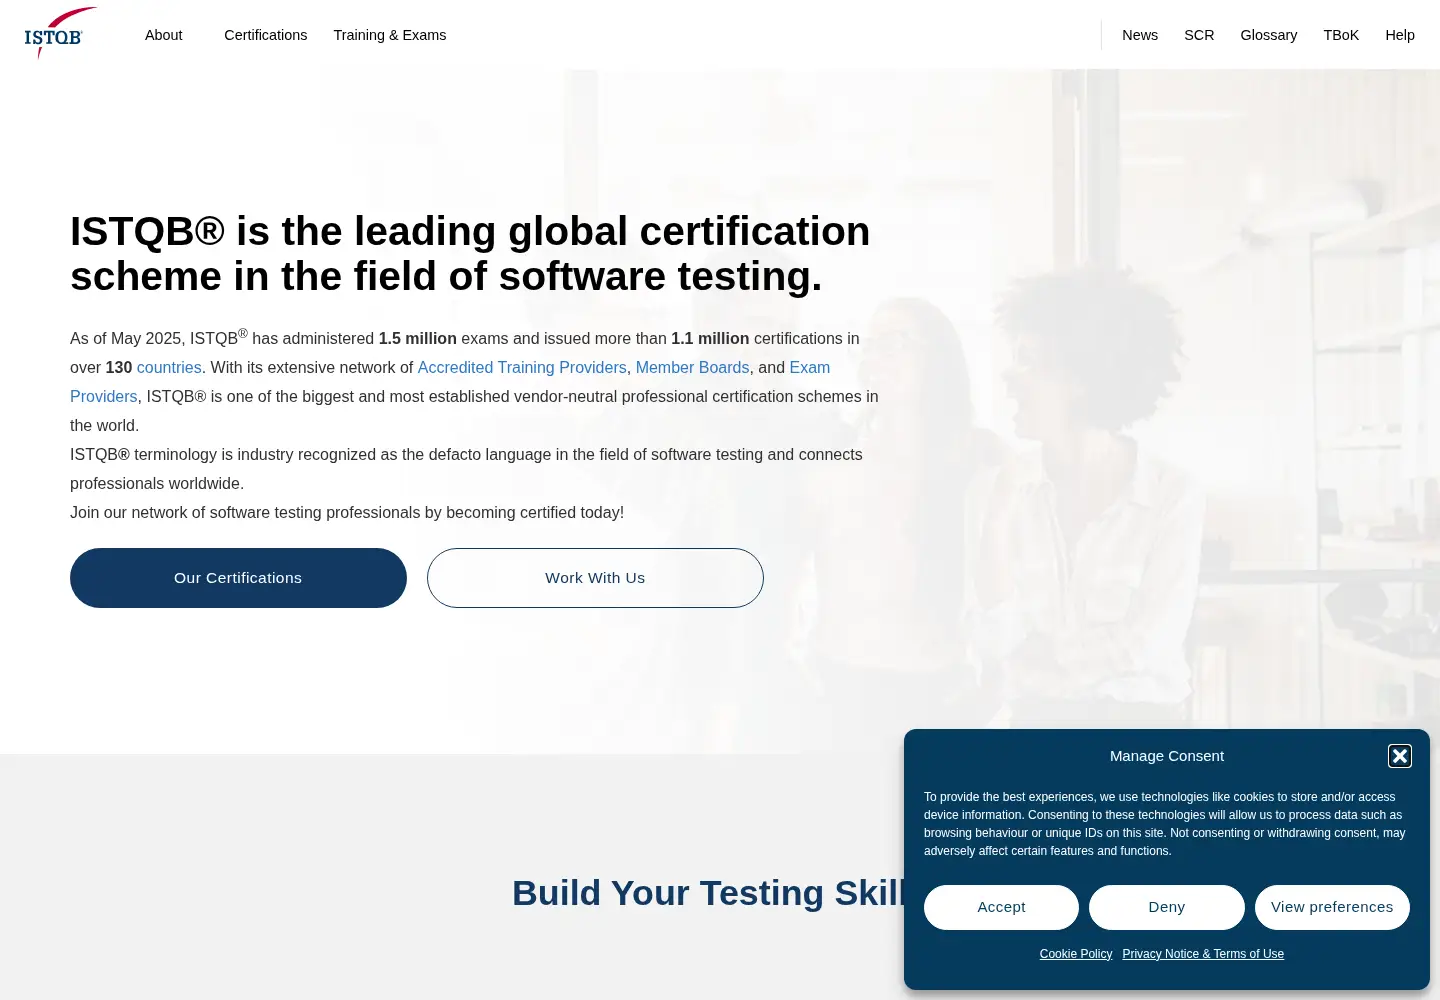The width and height of the screenshot is (1440, 1000).
Task: Open the About menu
Action: [x=164, y=35]
